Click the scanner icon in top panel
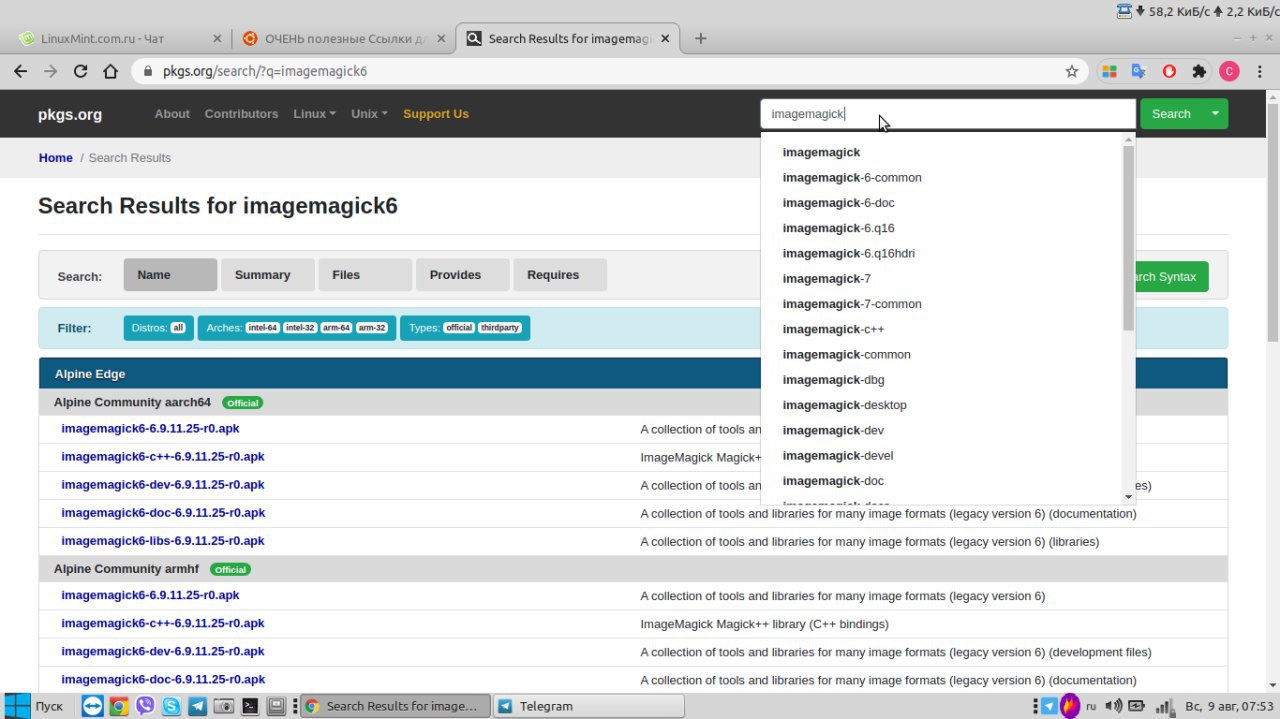This screenshot has width=1280, height=719. click(x=1124, y=11)
